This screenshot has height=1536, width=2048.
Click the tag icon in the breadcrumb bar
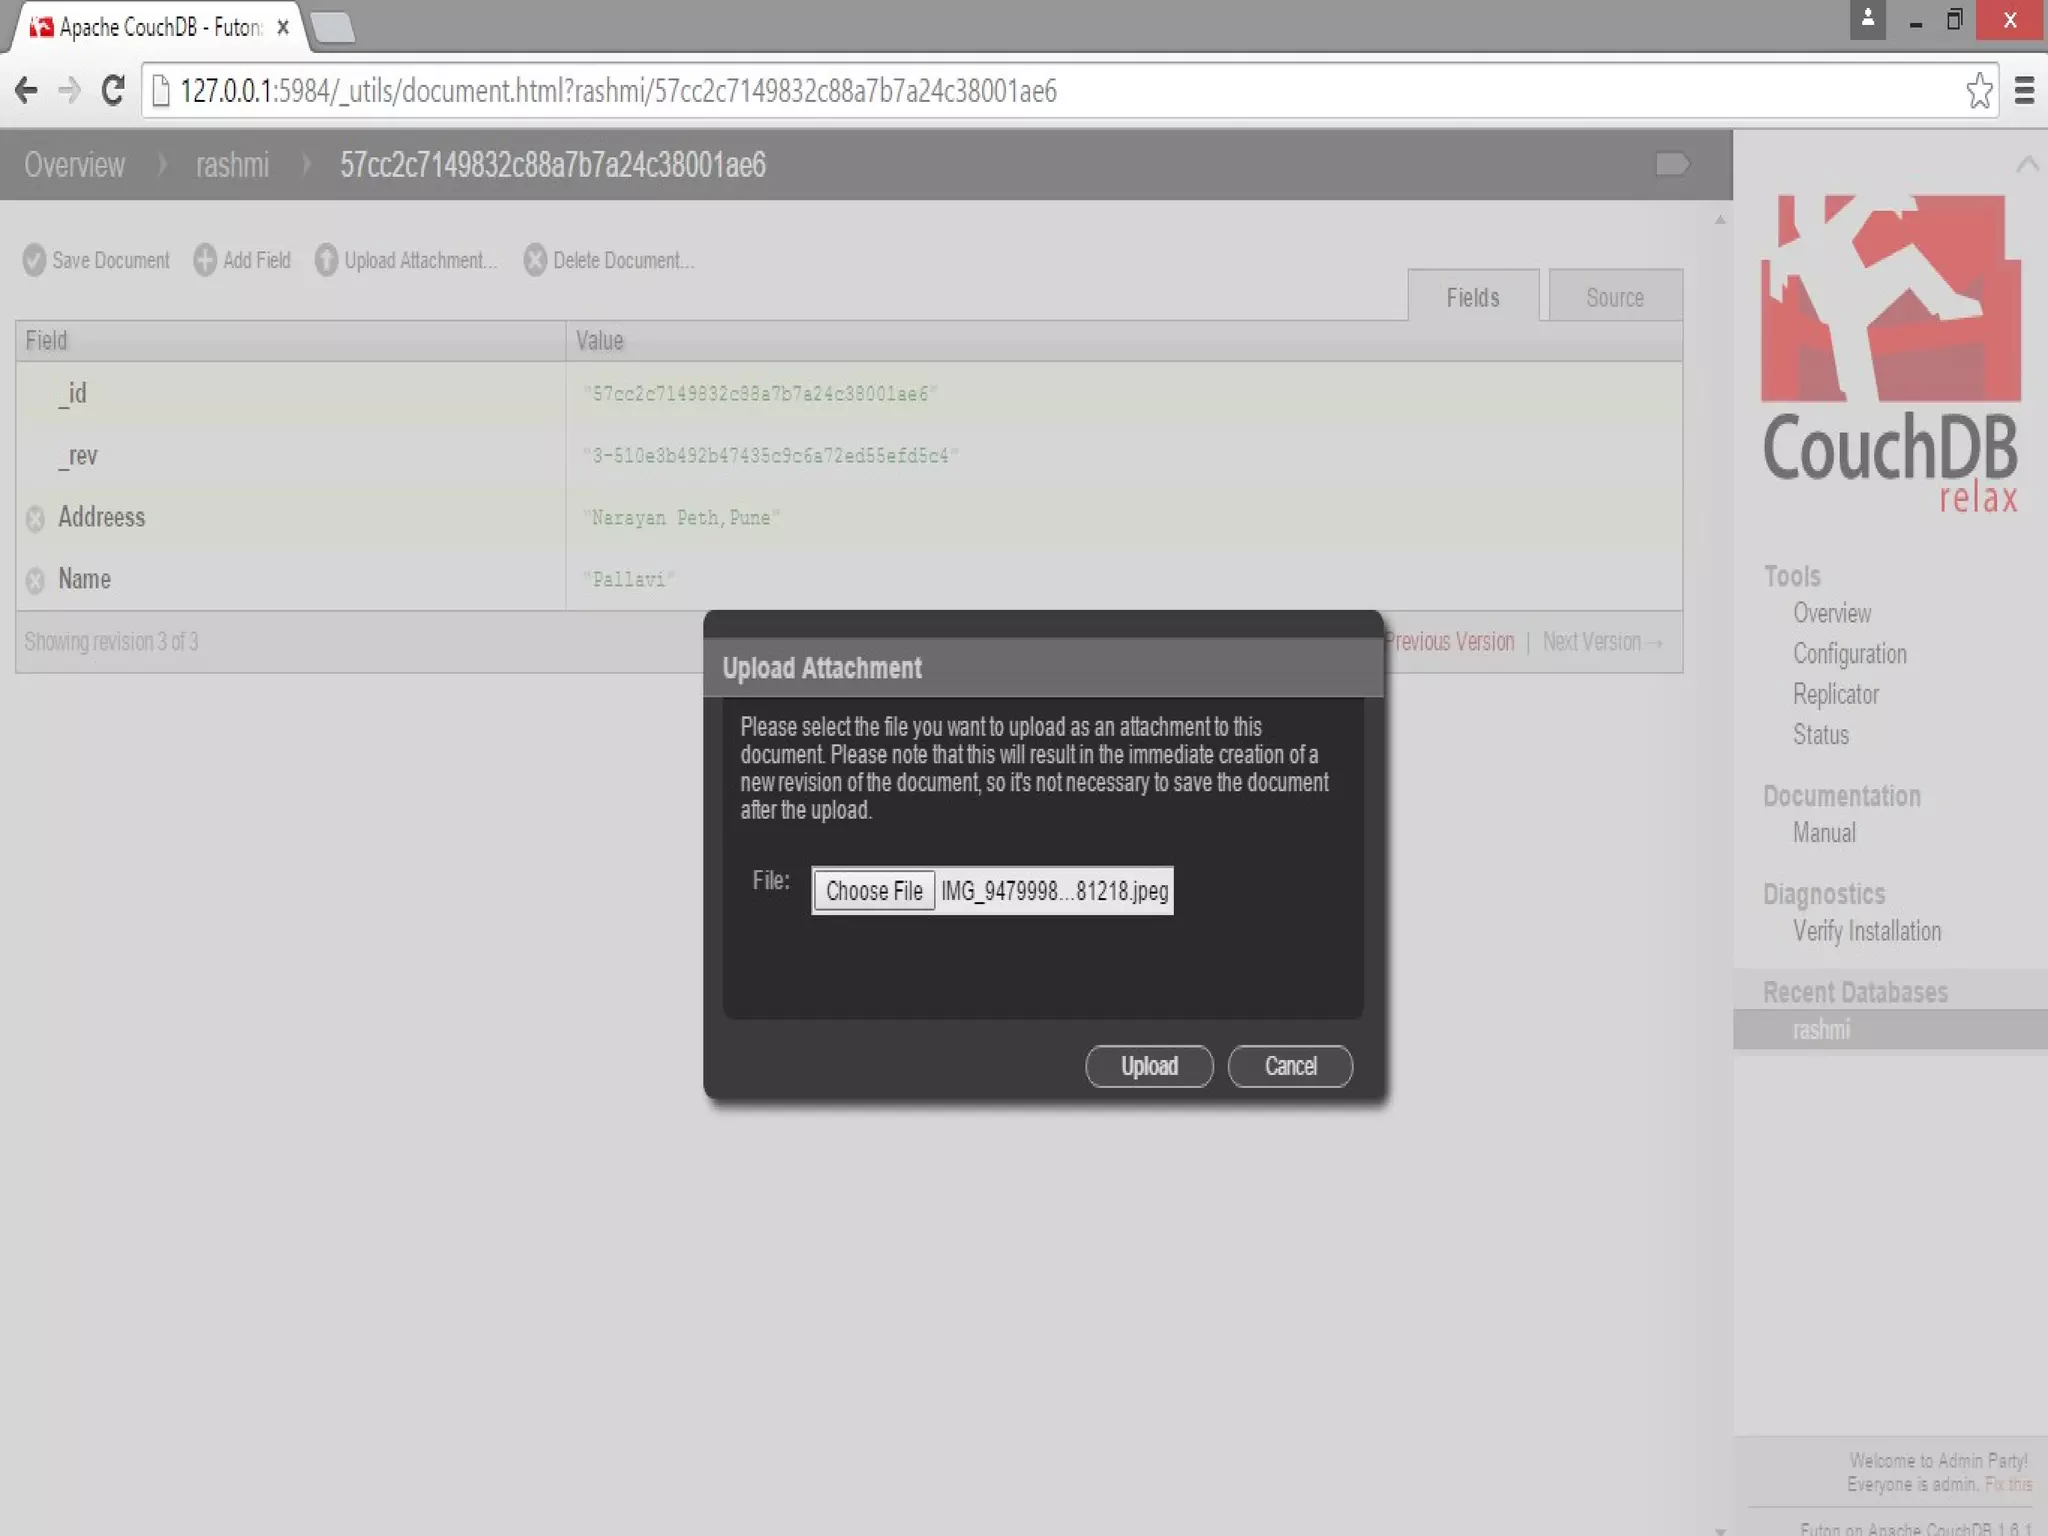click(x=1672, y=164)
